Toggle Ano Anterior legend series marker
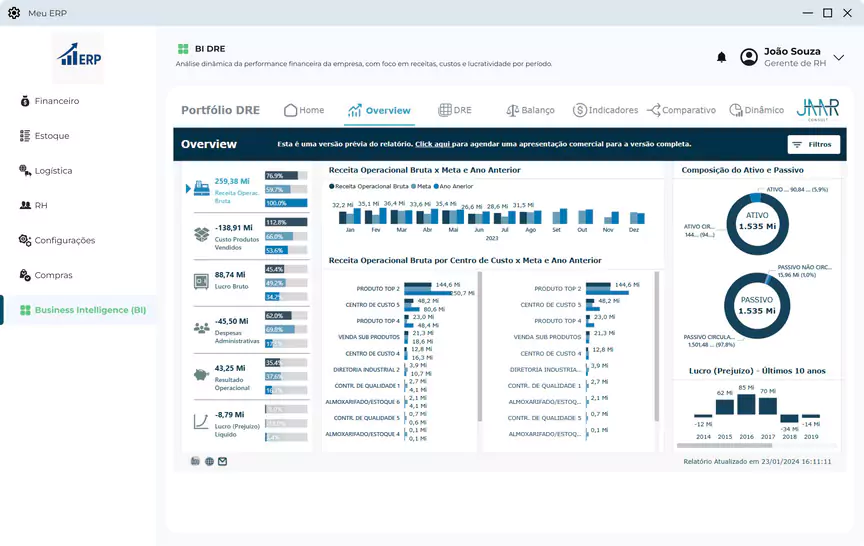This screenshot has width=864, height=546. (x=436, y=186)
